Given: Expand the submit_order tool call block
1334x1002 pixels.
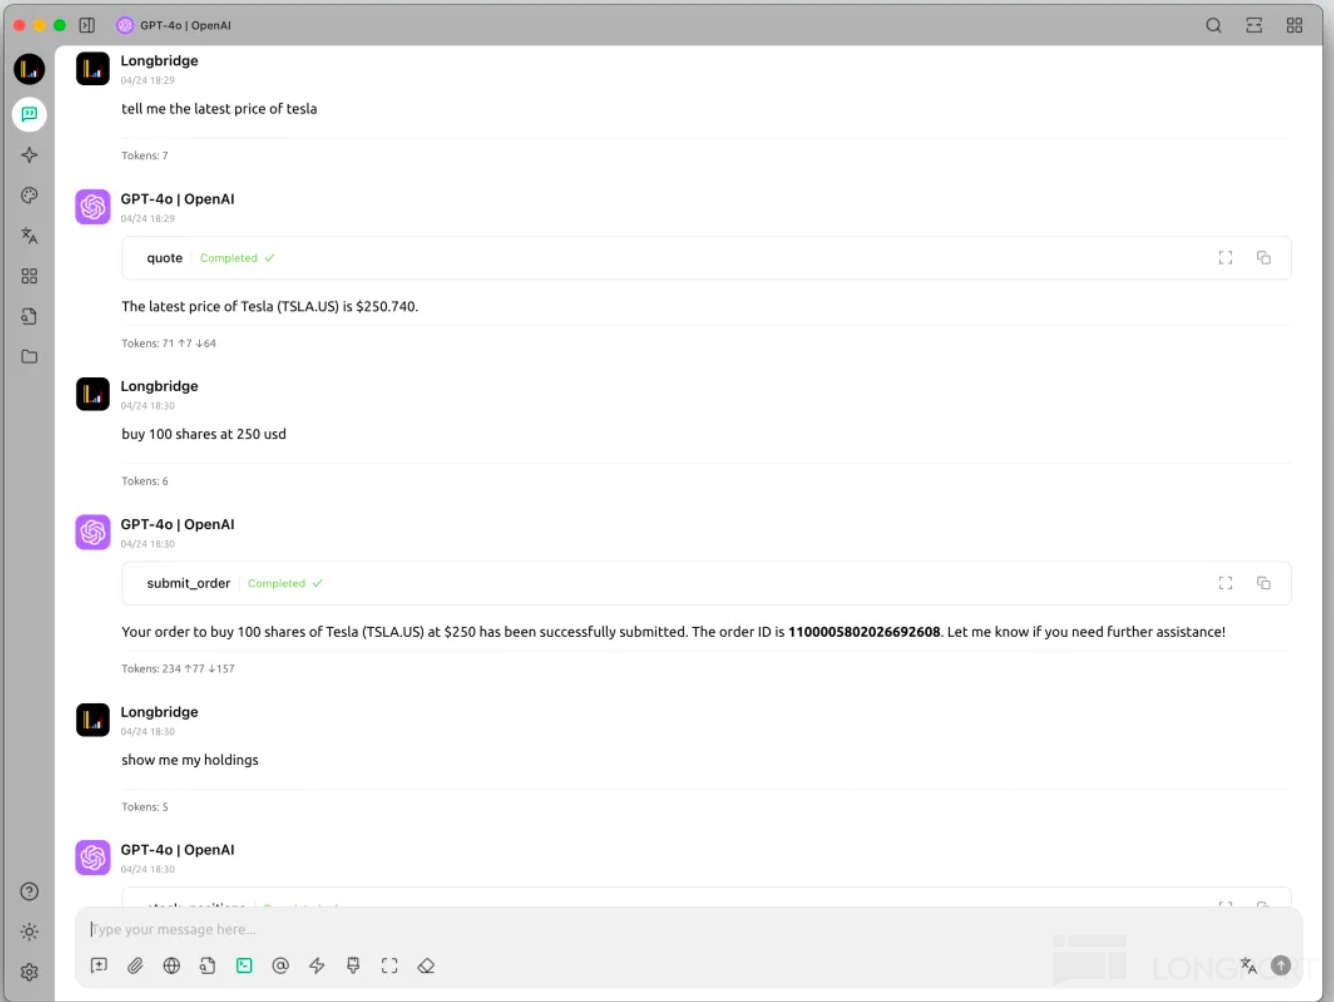Looking at the screenshot, I should click(706, 583).
